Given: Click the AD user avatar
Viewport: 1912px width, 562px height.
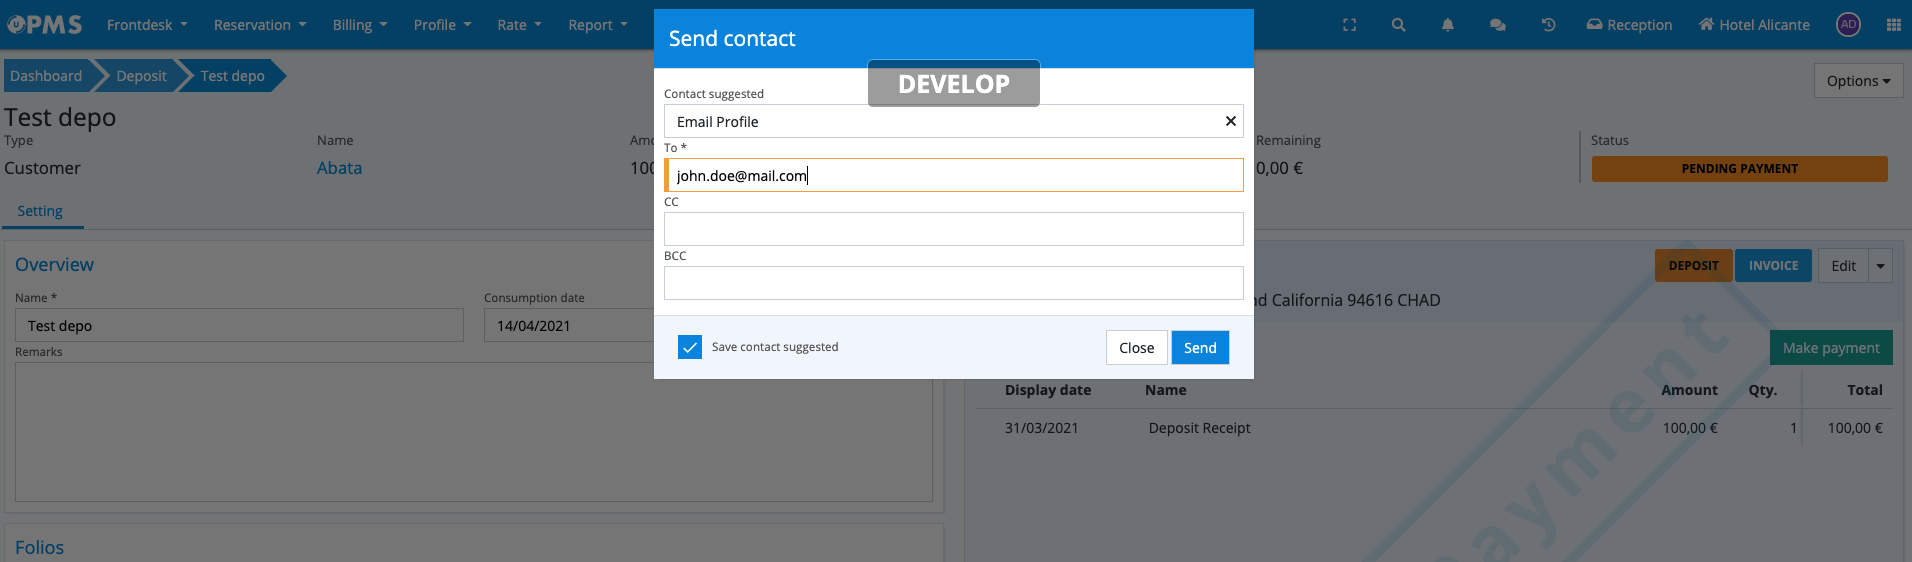Looking at the screenshot, I should tap(1848, 25).
